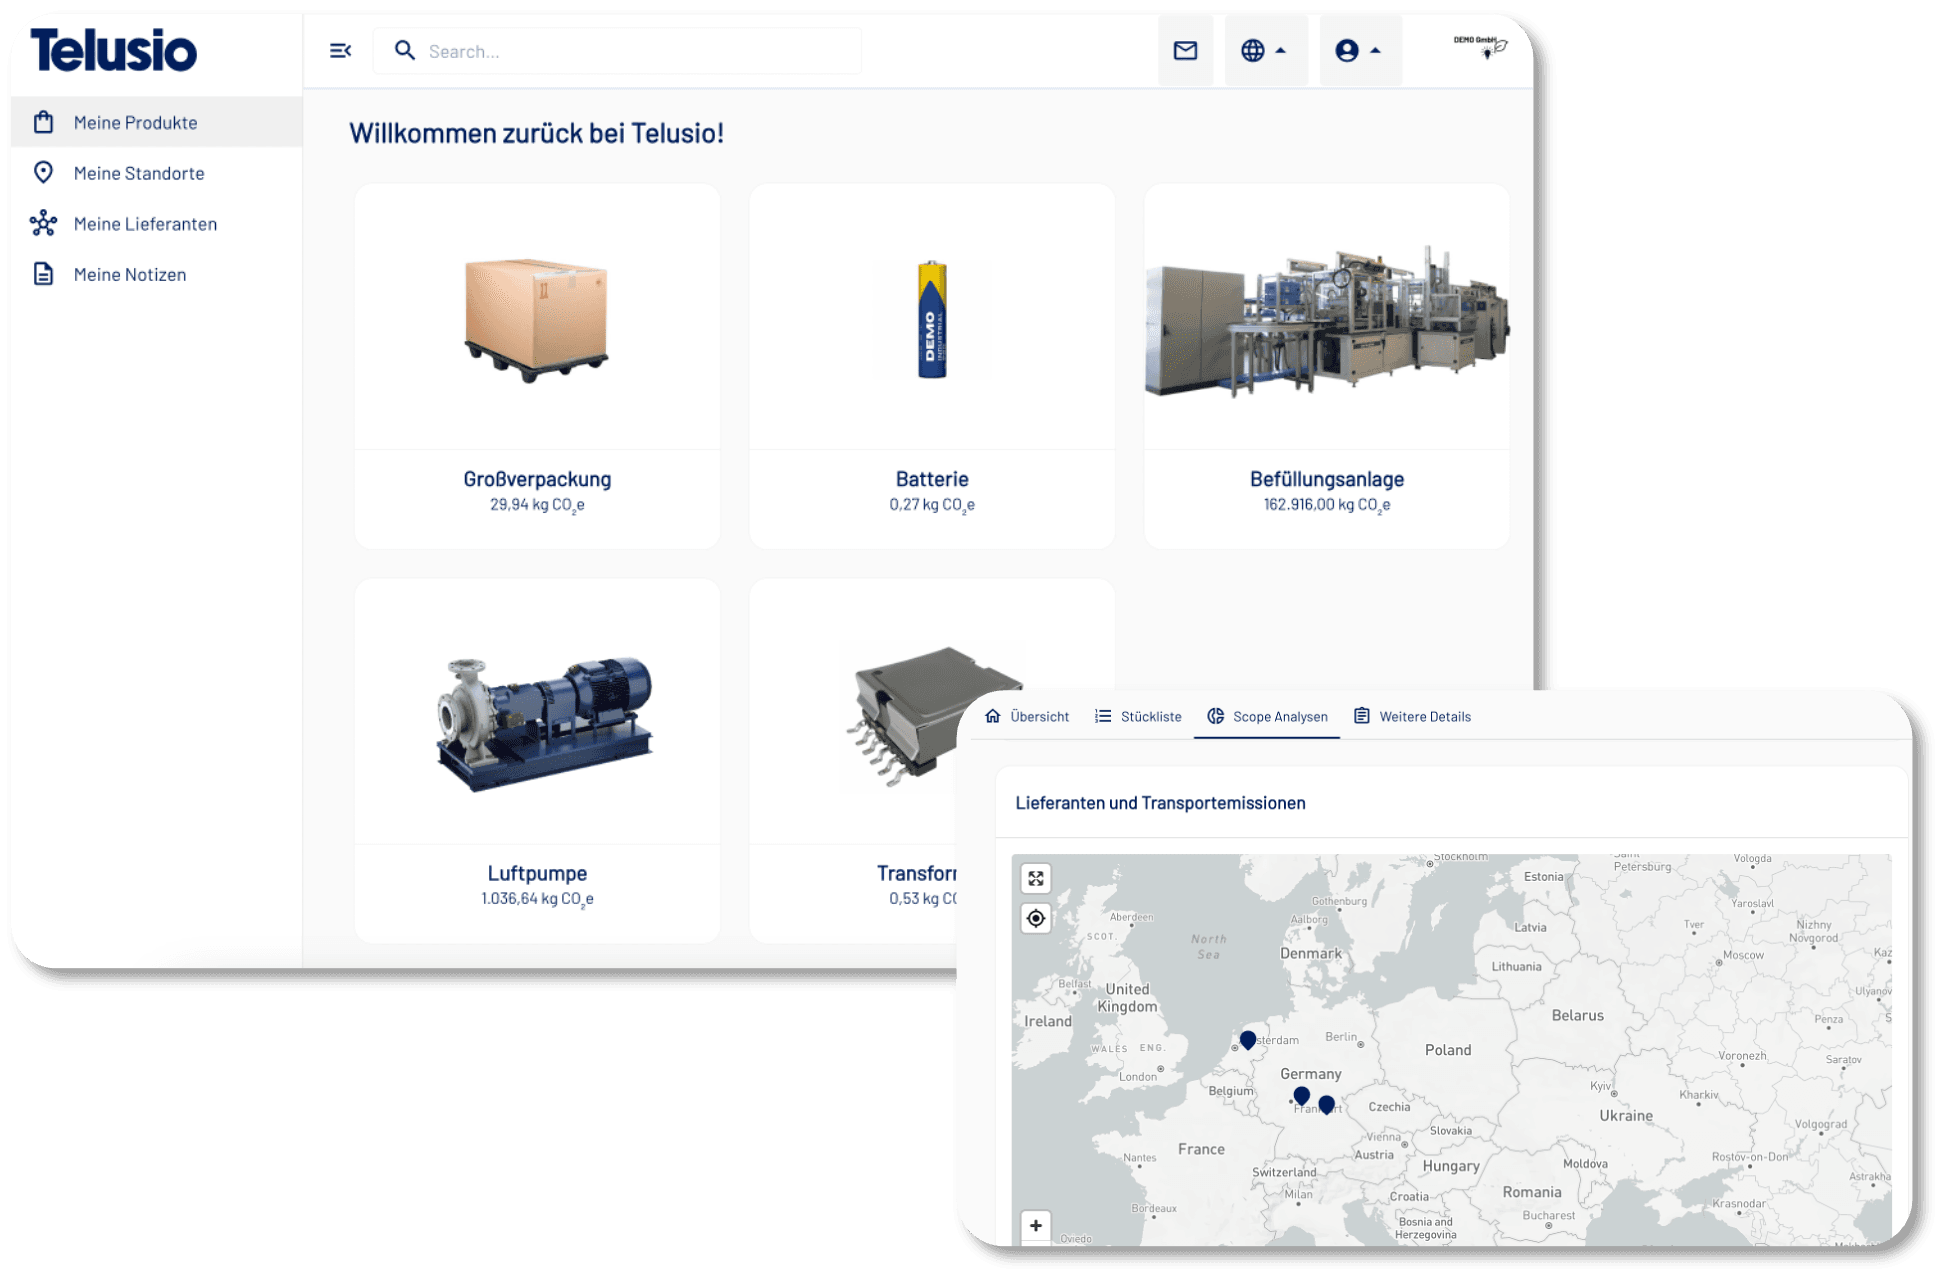Click the supplier pin near Amsterdam
The image size is (1943, 1278).
1248,1040
